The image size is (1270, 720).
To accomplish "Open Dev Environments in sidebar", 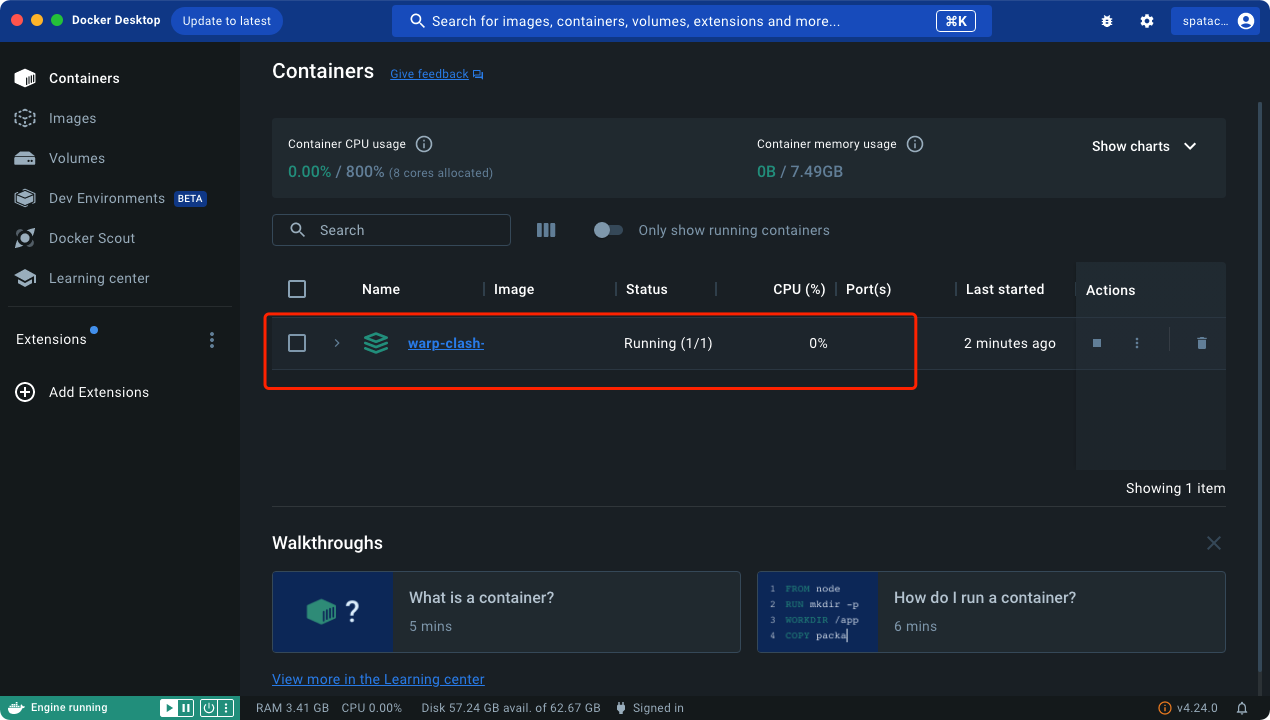I will pyautogui.click(x=120, y=198).
